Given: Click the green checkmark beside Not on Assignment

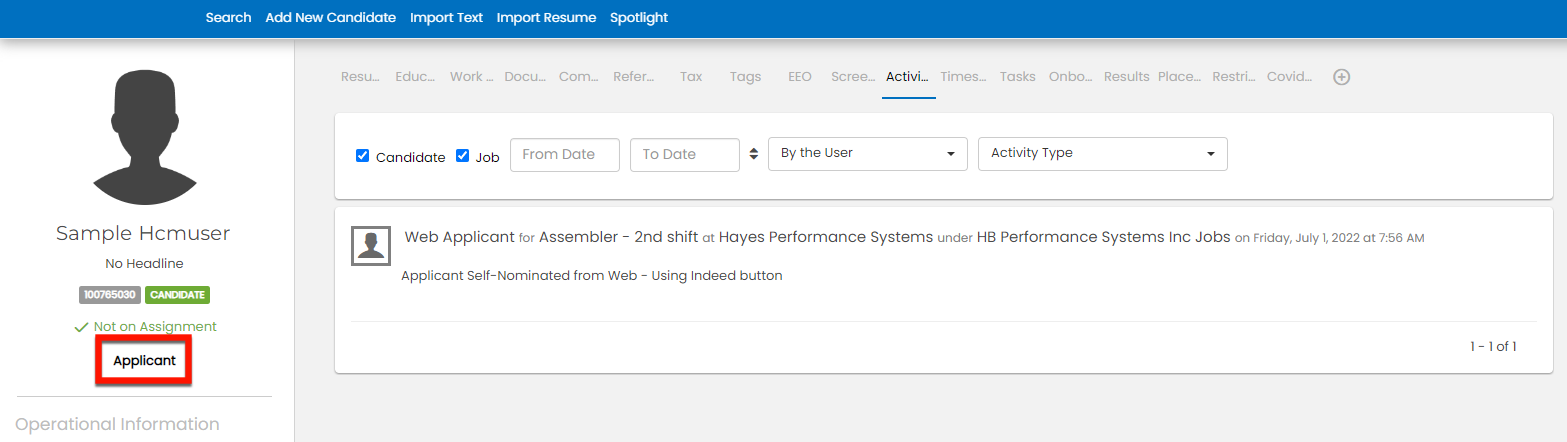Looking at the screenshot, I should [81, 327].
